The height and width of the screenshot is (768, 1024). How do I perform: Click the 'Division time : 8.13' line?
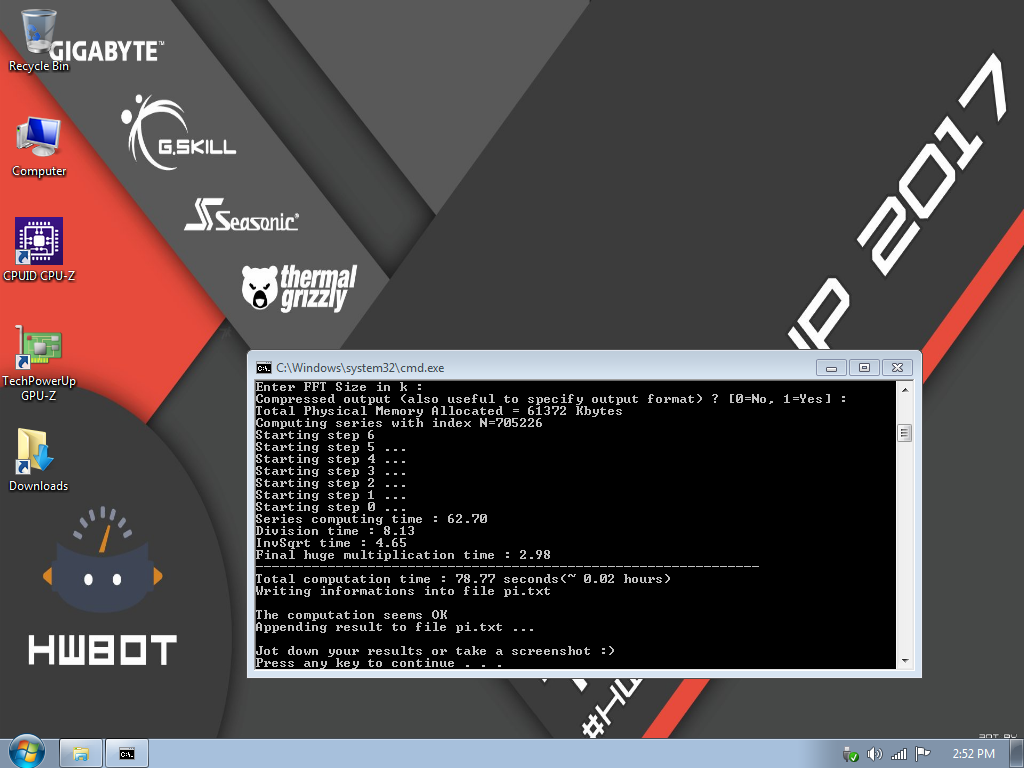335,531
